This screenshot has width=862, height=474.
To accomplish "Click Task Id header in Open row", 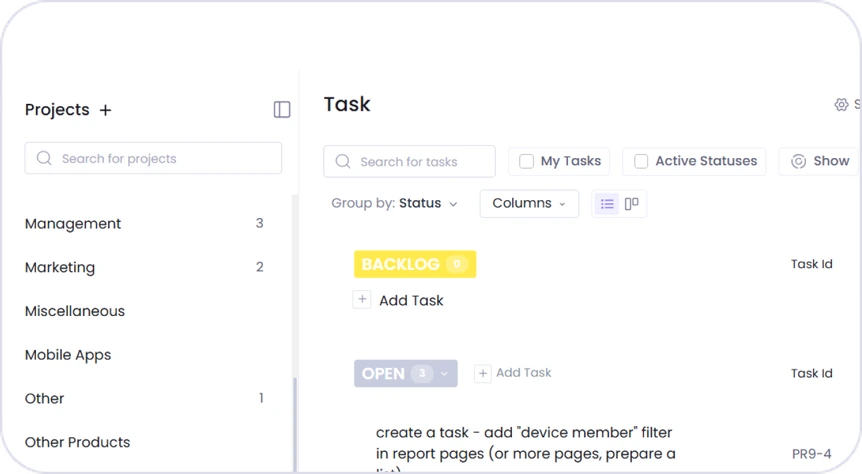I will [811, 373].
